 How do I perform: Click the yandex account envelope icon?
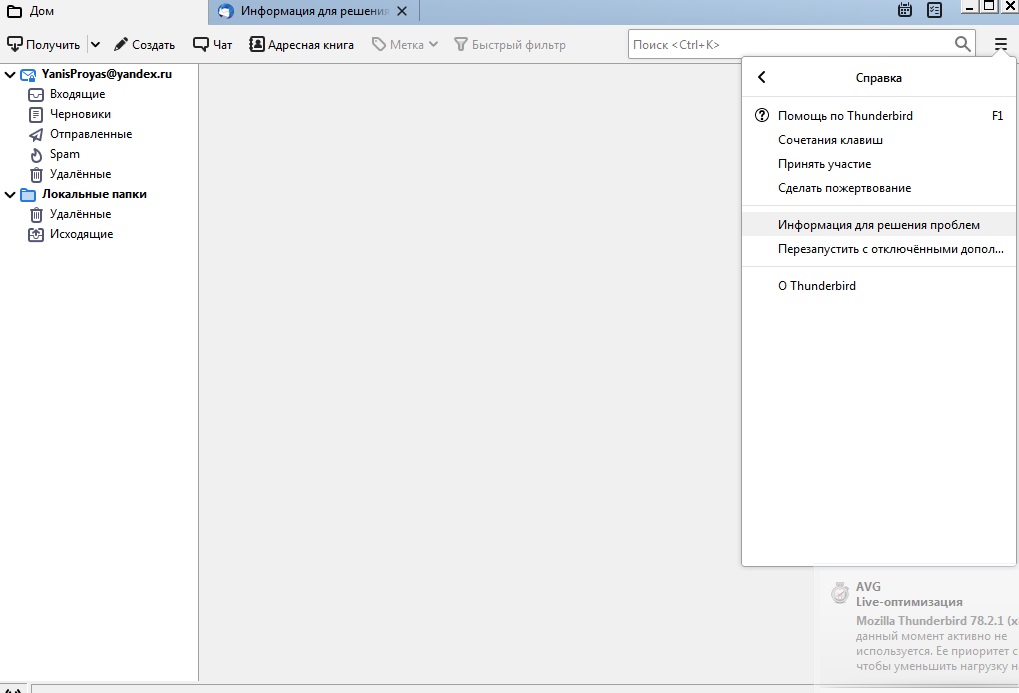(28, 75)
